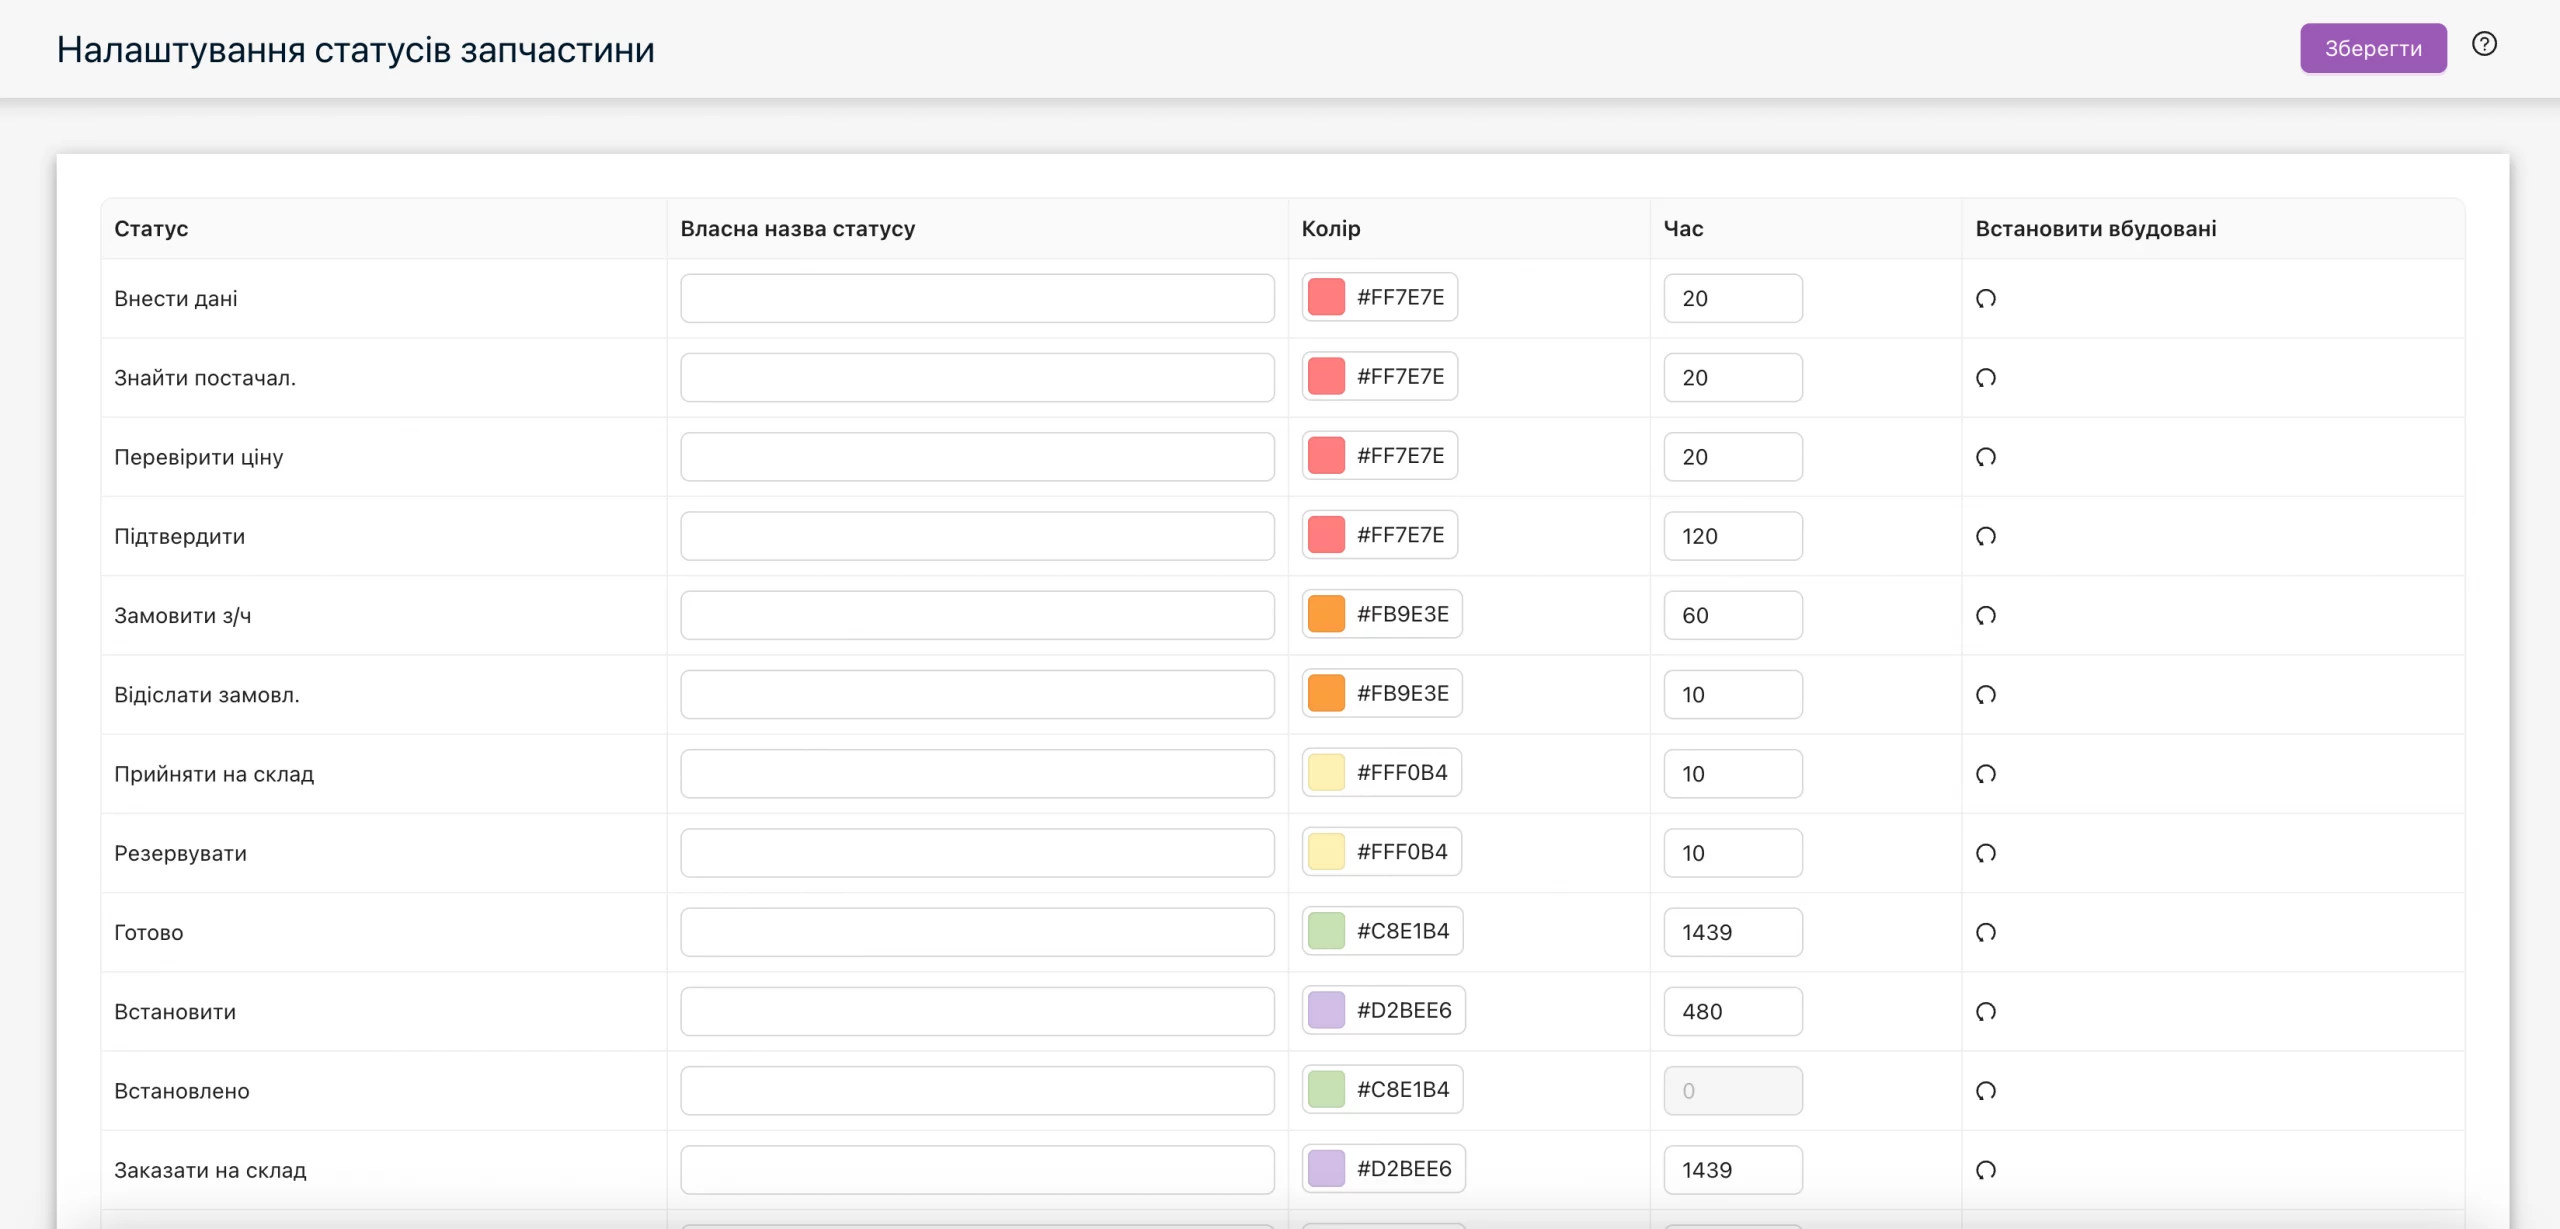2560x1229 pixels.
Task: Open color picker for Заказати на склад
Action: (x=1383, y=1169)
